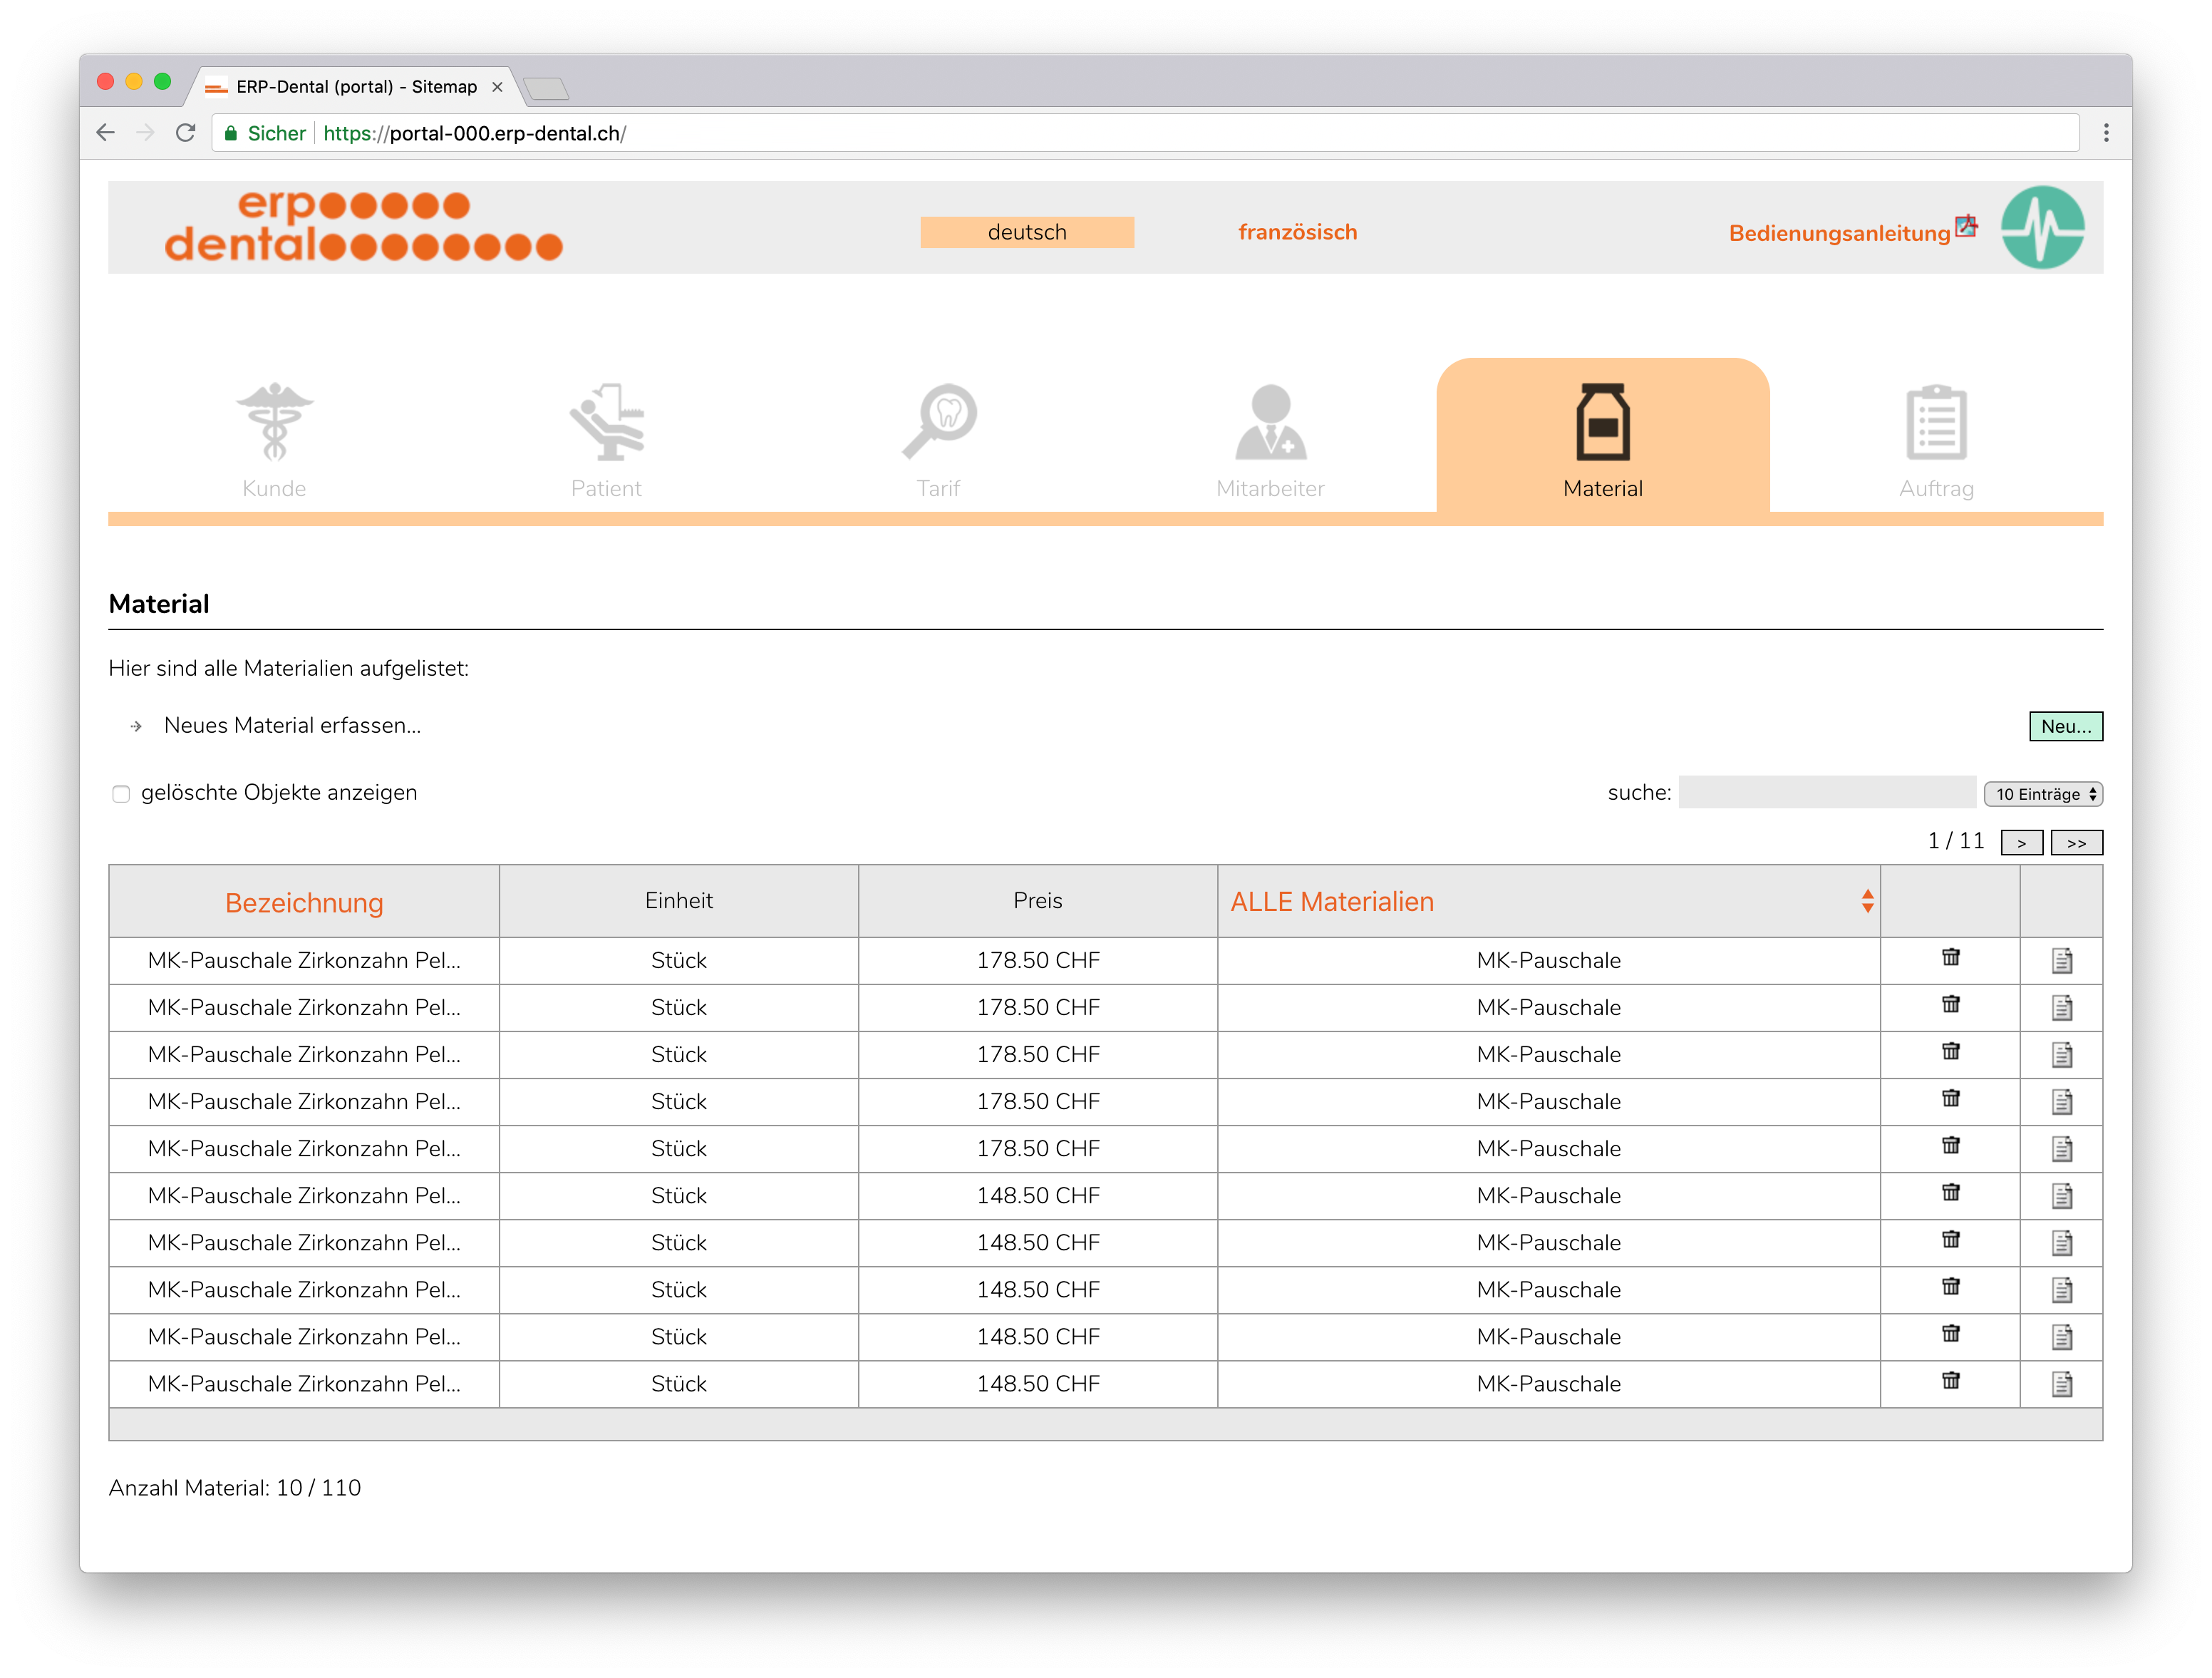Click document icon in first 148.50 CHF row
This screenshot has width=2212, height=1678.
pyautogui.click(x=2061, y=1196)
